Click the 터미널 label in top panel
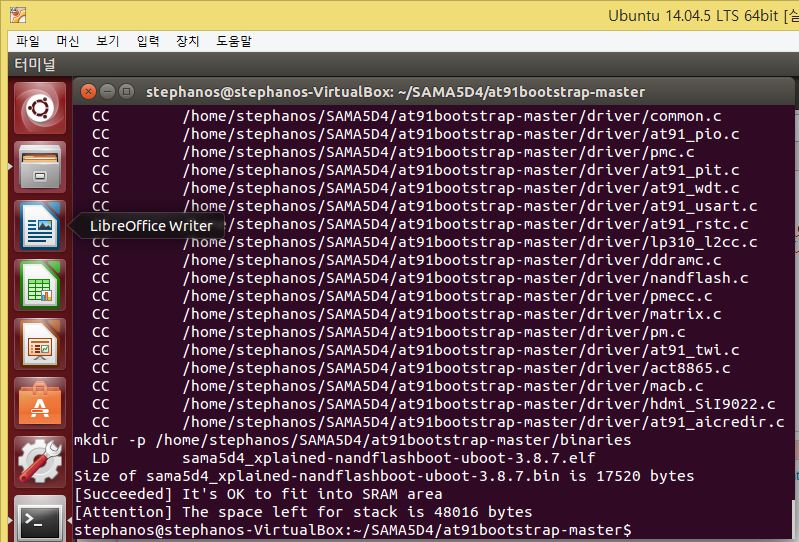The width and height of the screenshot is (799, 542). click(x=35, y=65)
